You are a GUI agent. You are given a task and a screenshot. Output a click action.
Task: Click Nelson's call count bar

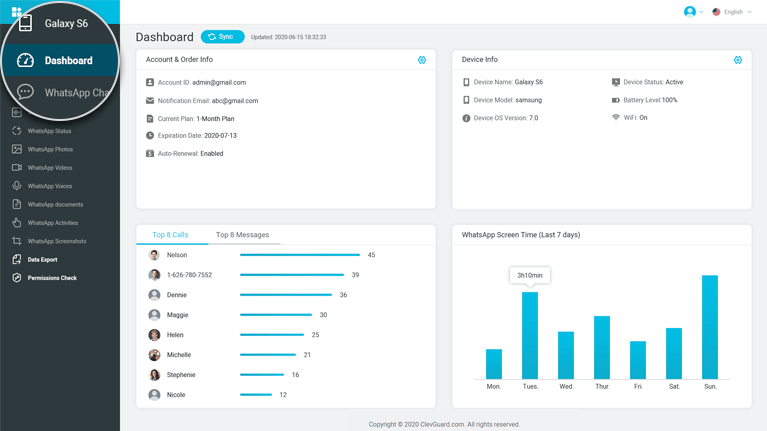click(299, 255)
